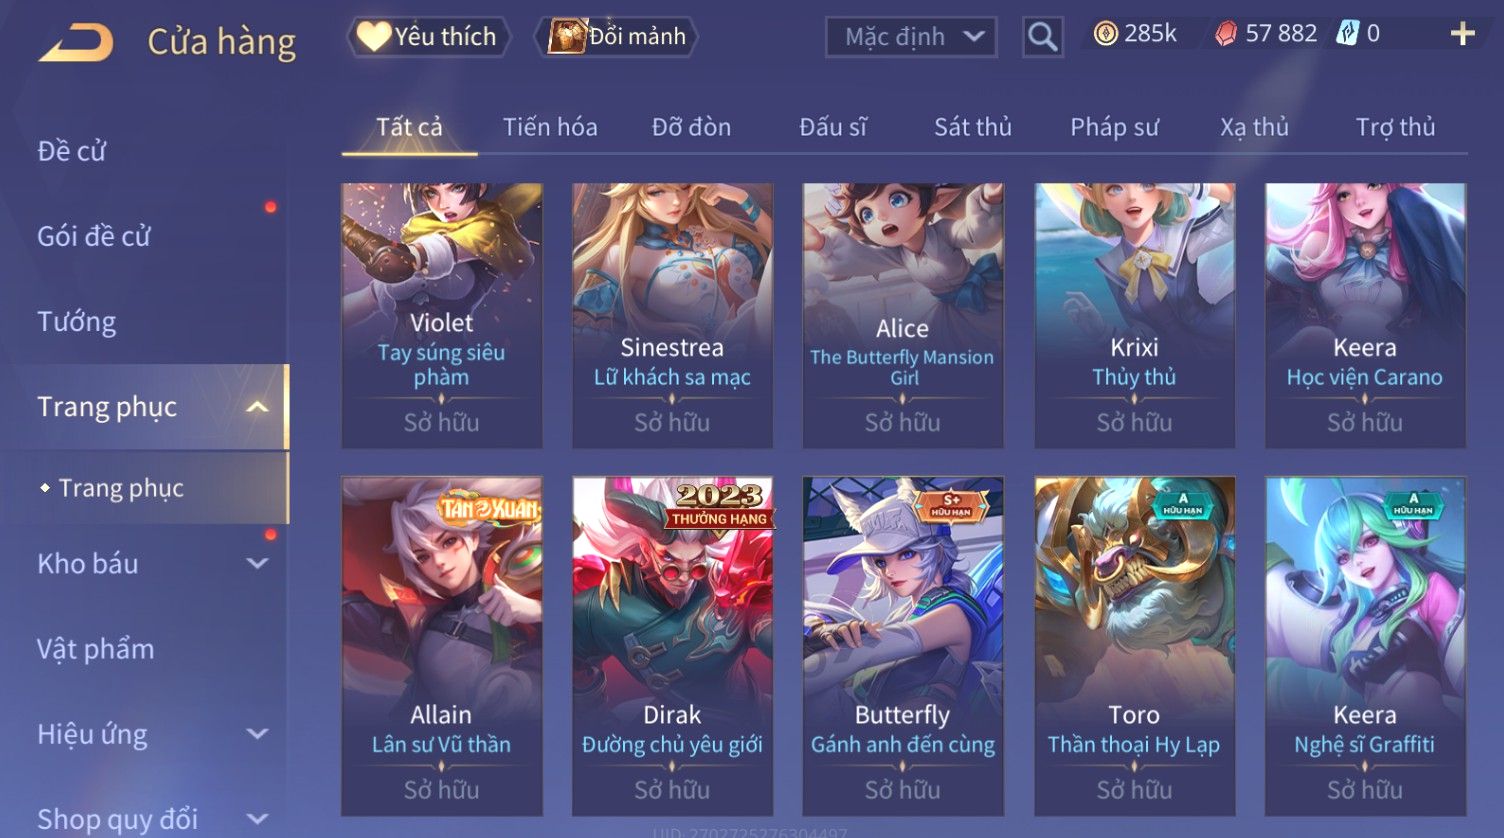Screen dimensions: 1504x838
Task: Tap the blue voucher ticket icon
Action: click(x=1348, y=34)
